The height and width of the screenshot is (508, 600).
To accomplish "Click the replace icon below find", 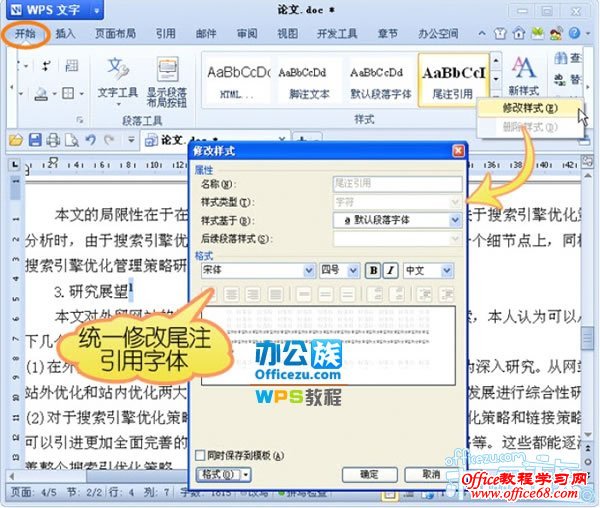I will point(560,80).
